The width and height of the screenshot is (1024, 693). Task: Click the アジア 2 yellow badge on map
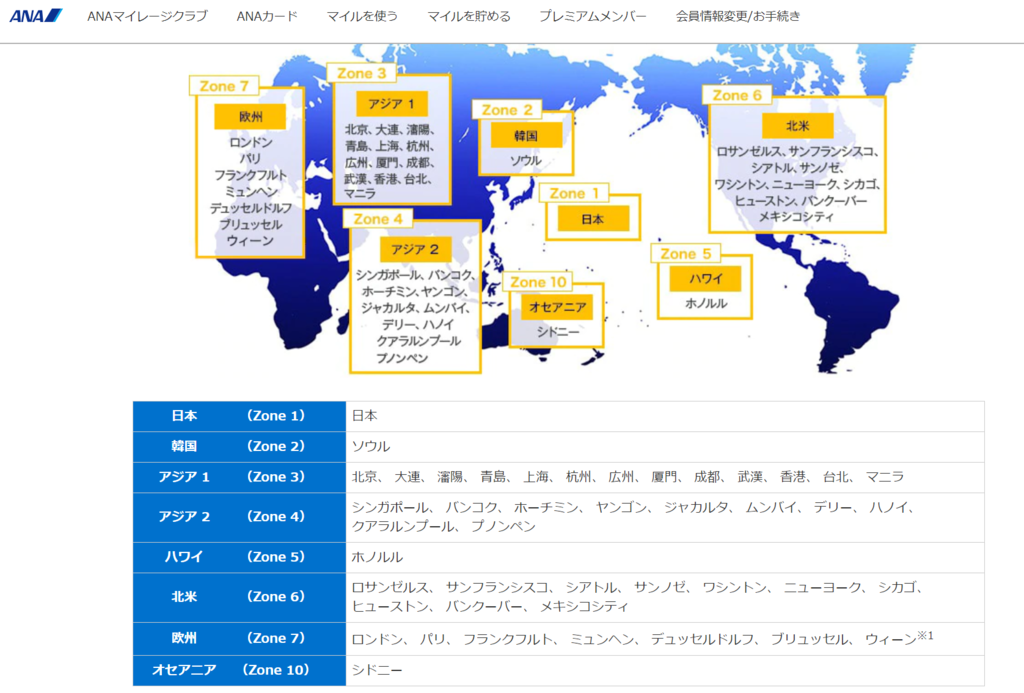coord(415,250)
